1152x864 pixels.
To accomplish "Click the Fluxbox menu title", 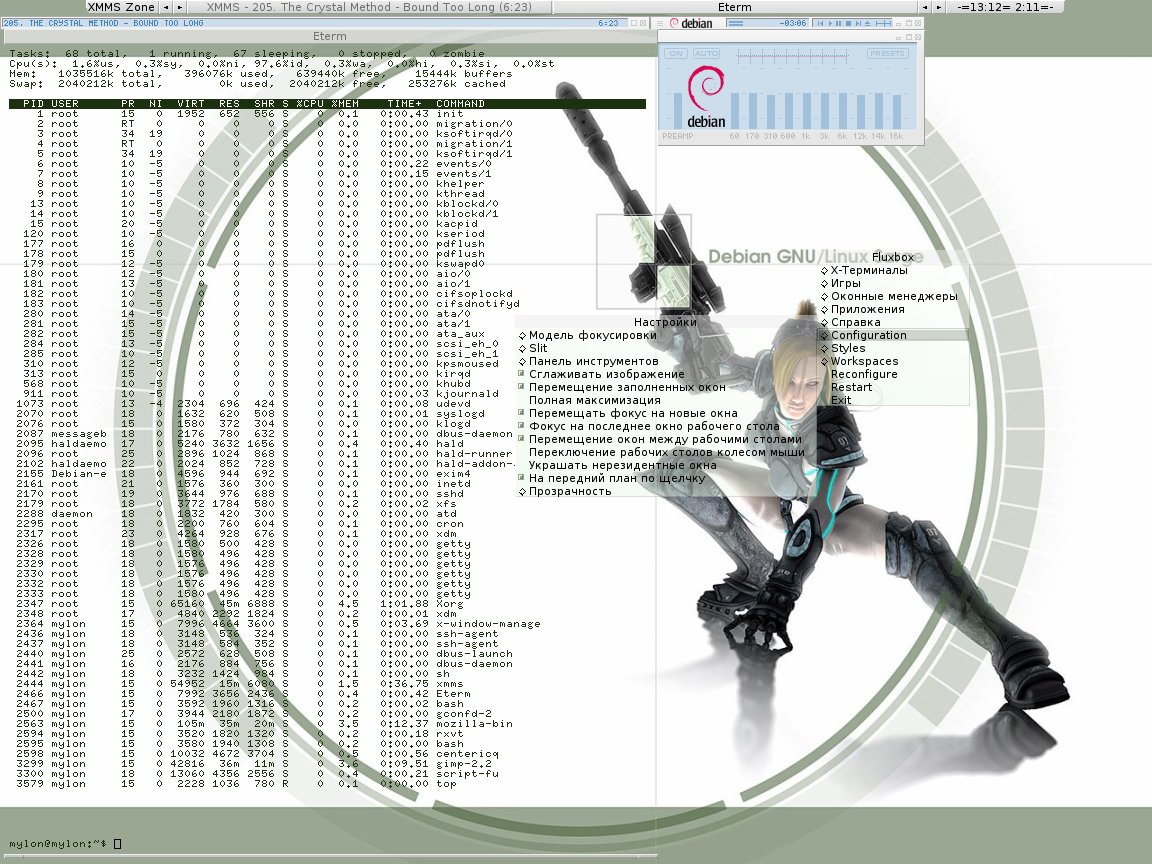I will (893, 257).
